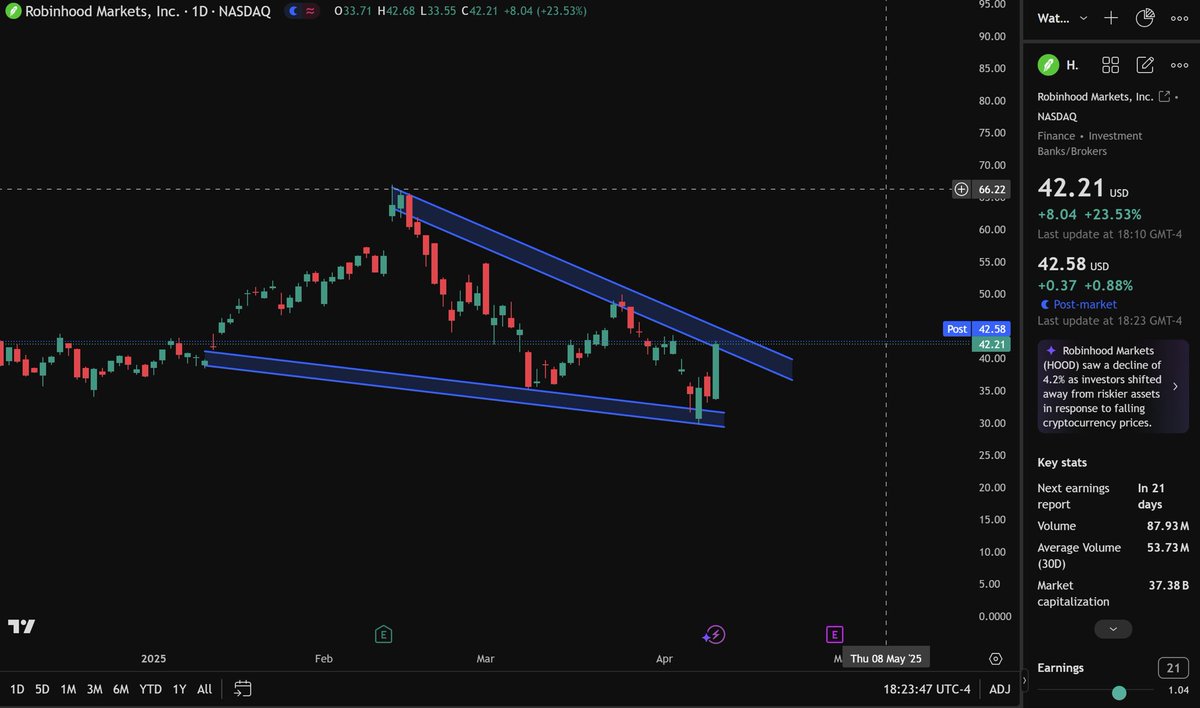This screenshot has width=1200, height=708.
Task: Select the 5D time range
Action: tap(42, 689)
